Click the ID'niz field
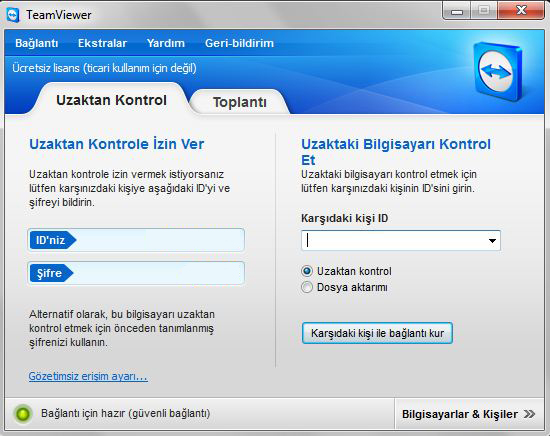Viewport: 550px width, 436px height. [x=136, y=240]
